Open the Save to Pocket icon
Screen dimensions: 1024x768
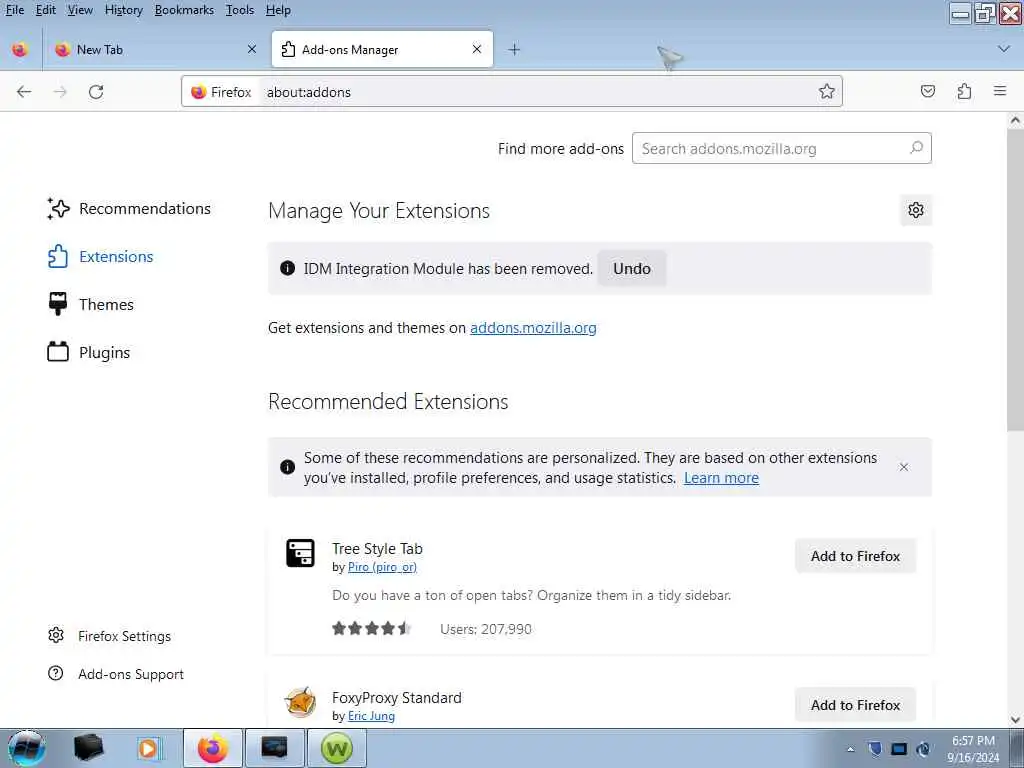pos(928,91)
